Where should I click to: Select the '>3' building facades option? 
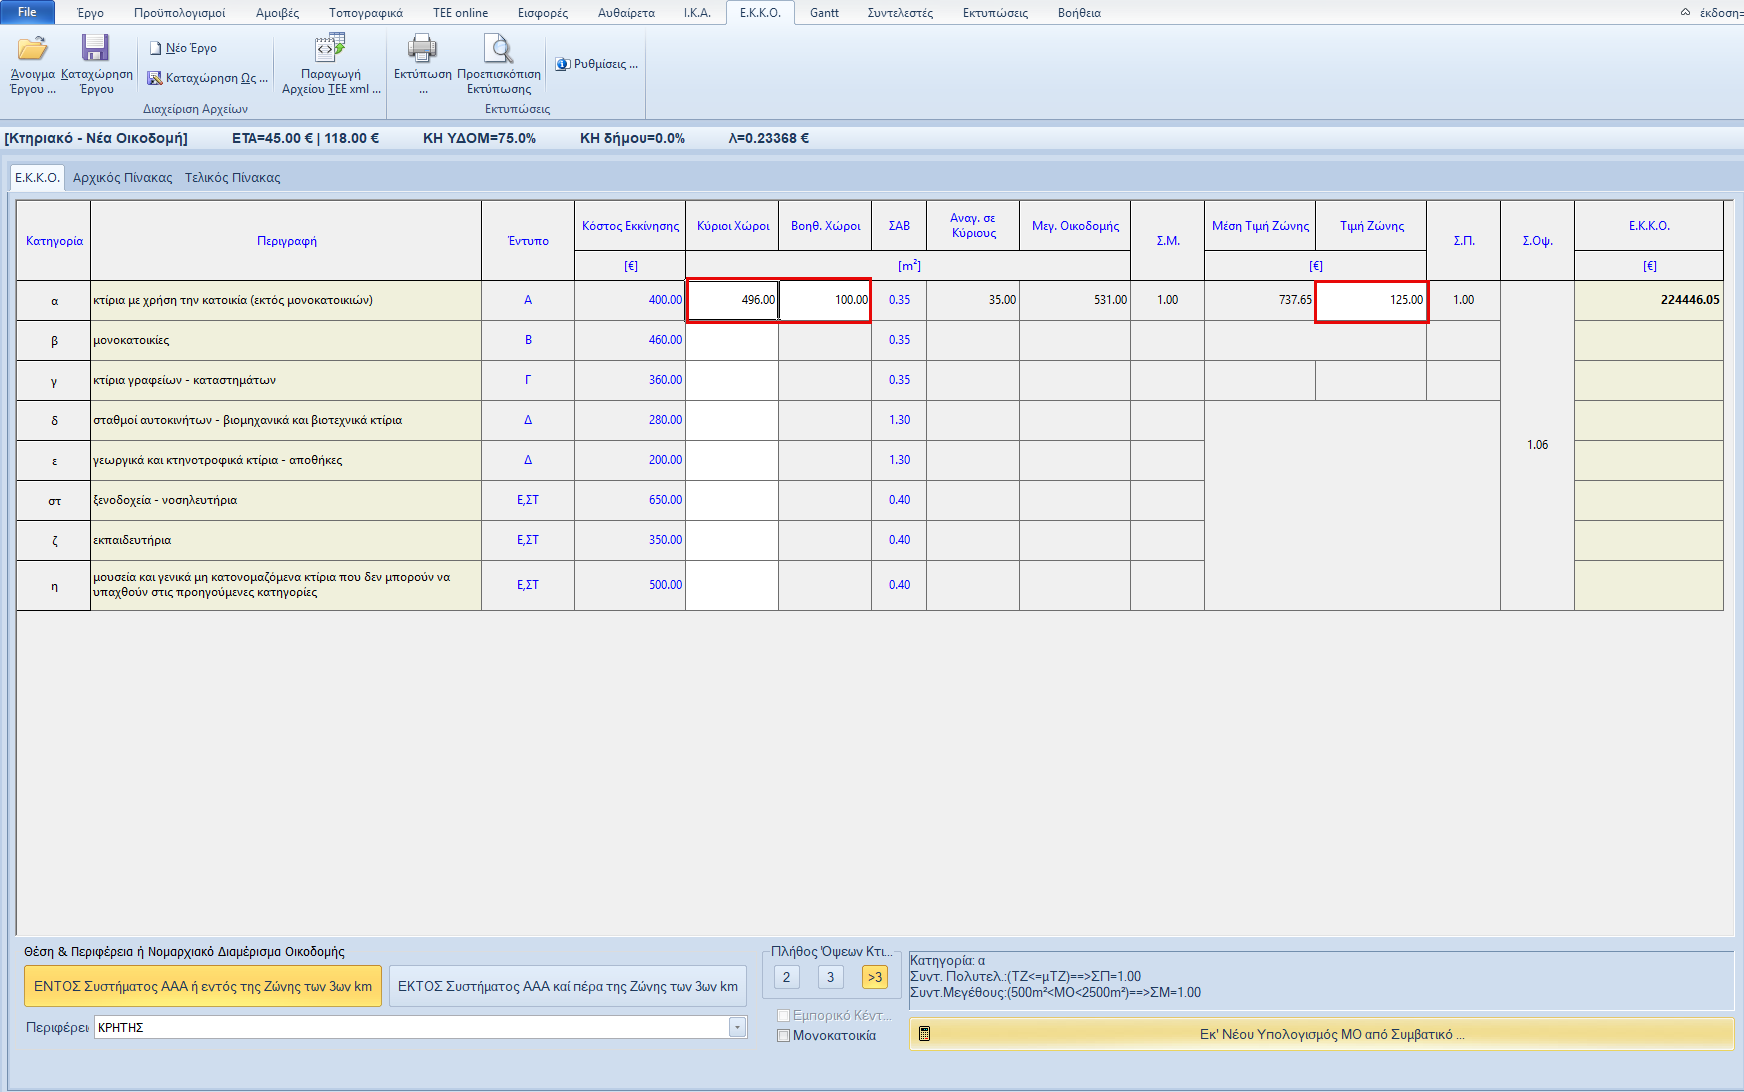[875, 978]
